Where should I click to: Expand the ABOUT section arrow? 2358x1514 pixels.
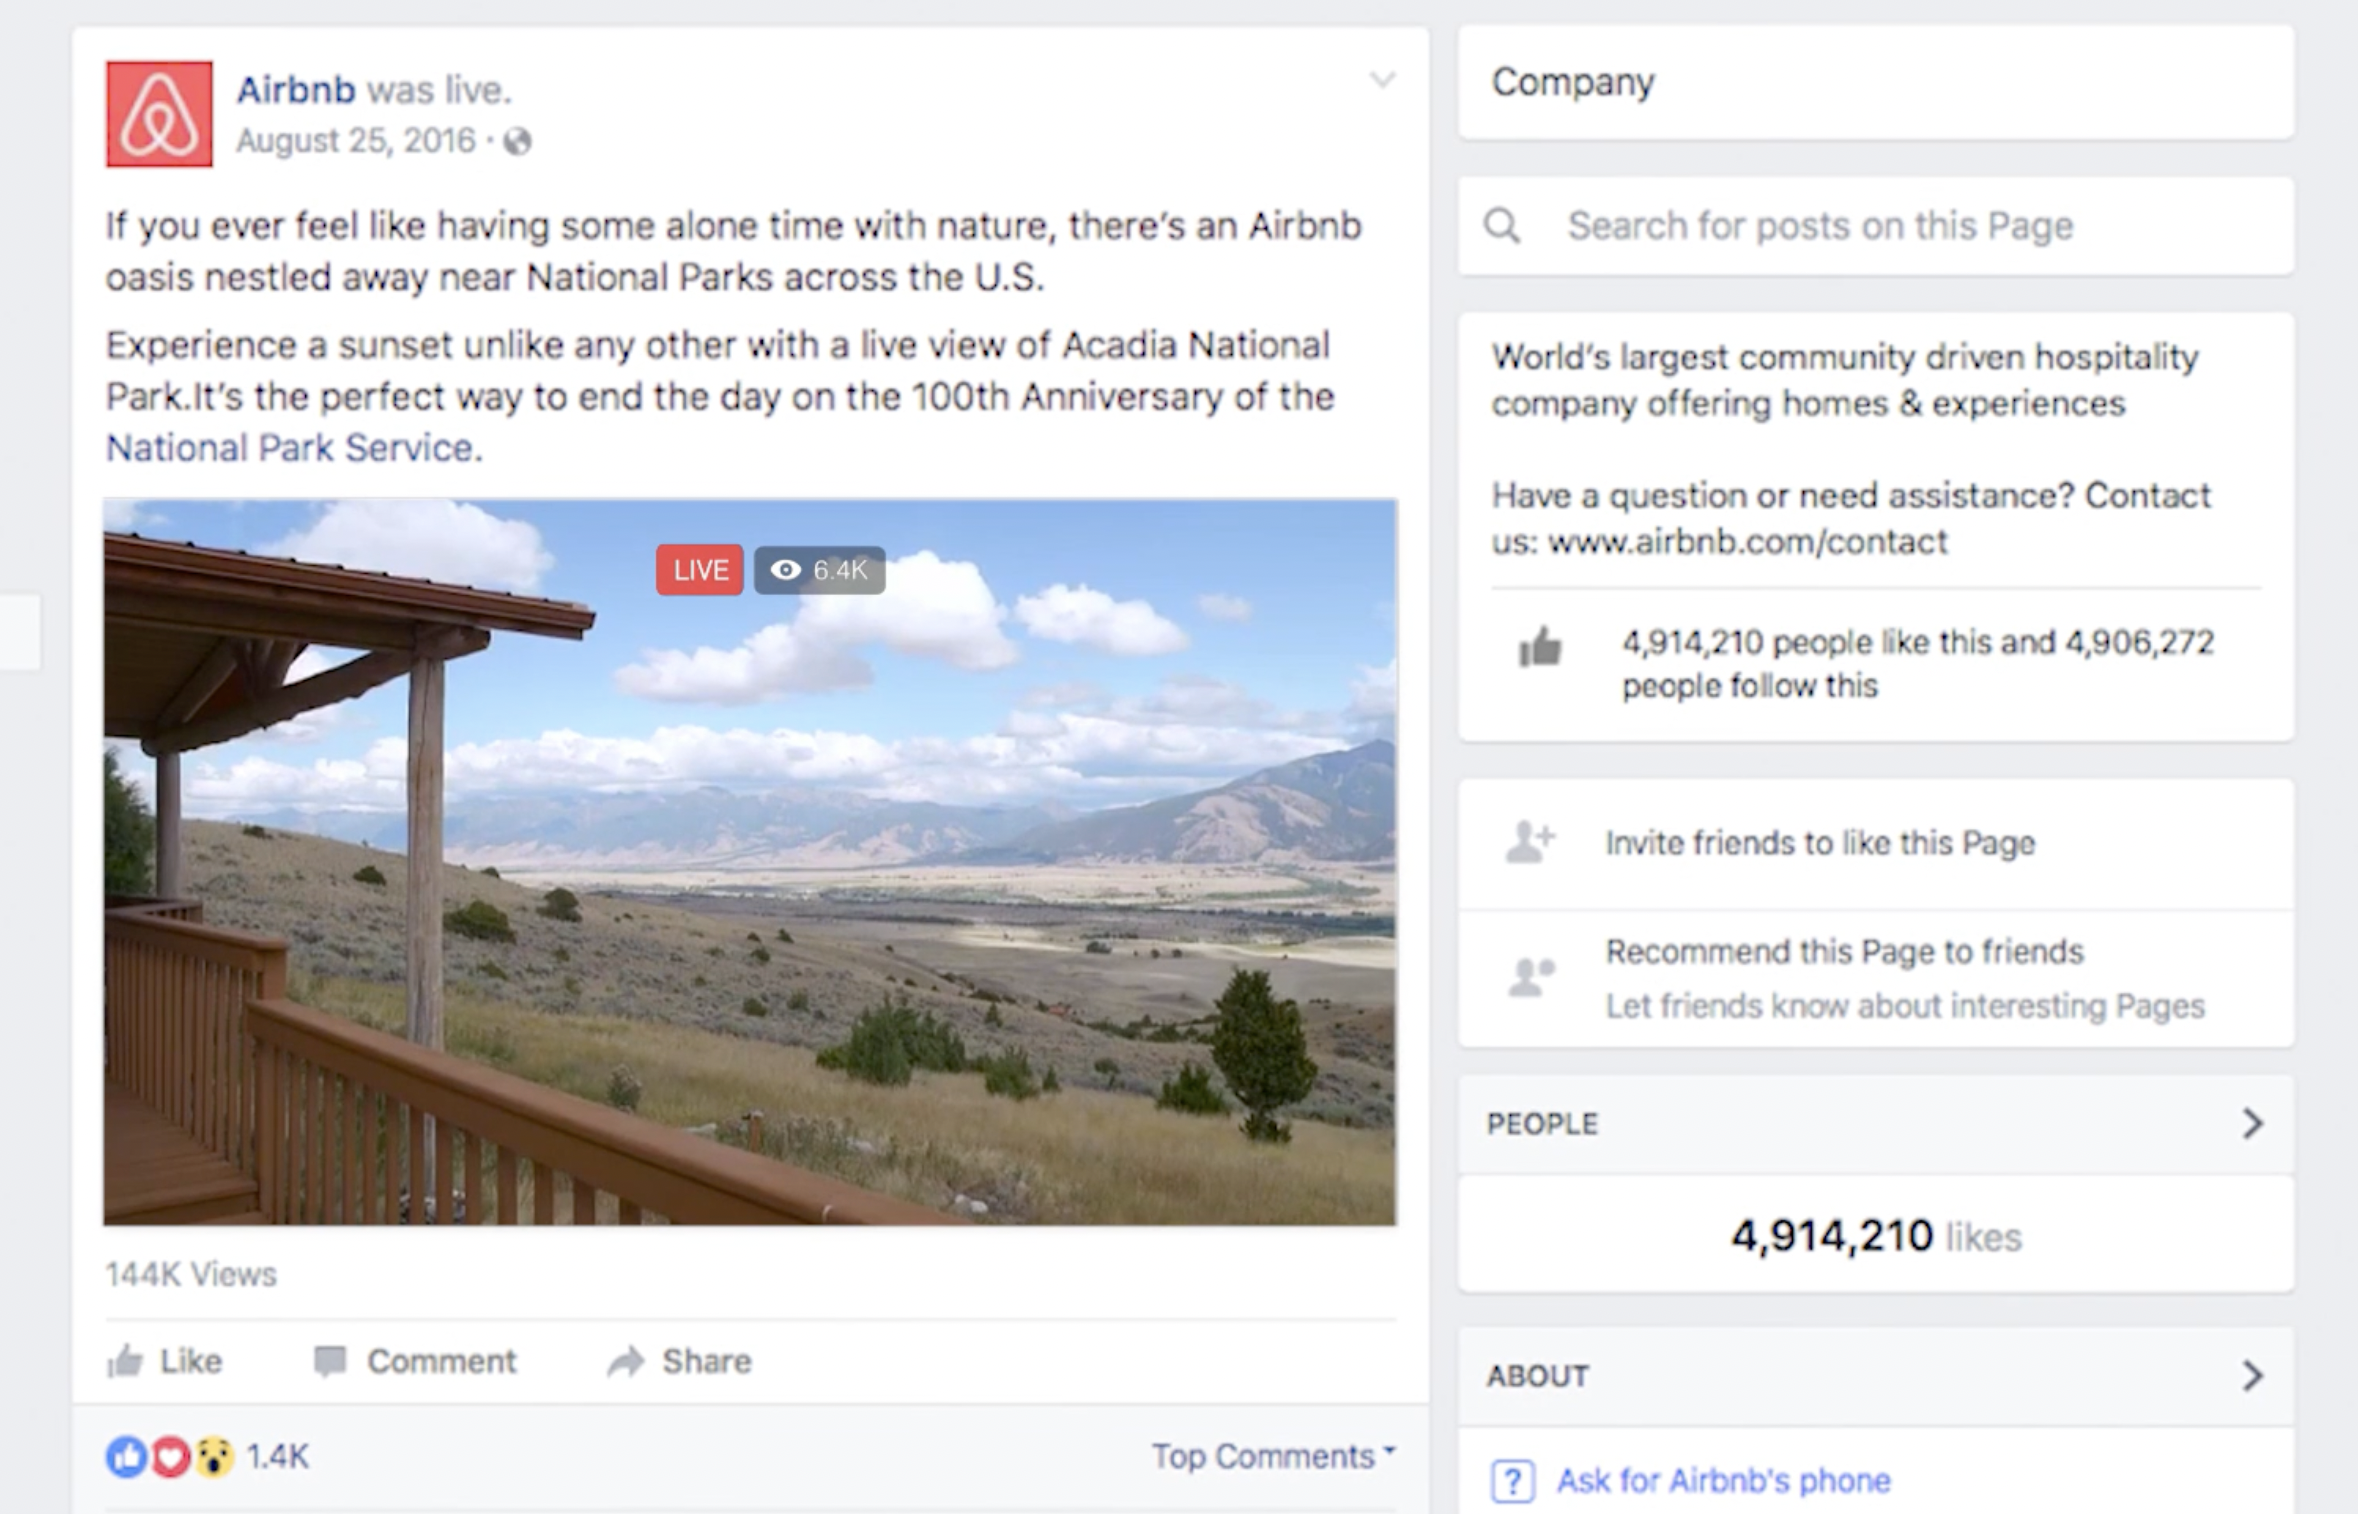[2251, 1375]
